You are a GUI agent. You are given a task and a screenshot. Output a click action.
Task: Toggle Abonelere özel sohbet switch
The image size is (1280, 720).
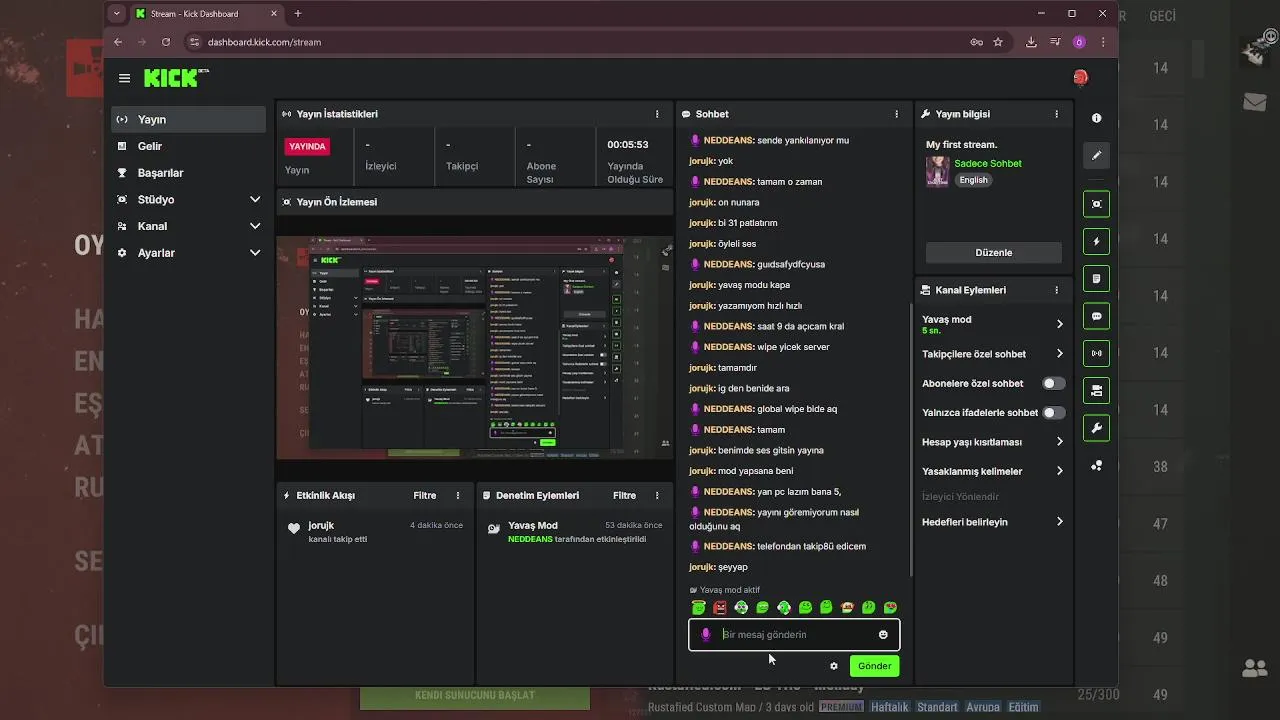(1054, 383)
